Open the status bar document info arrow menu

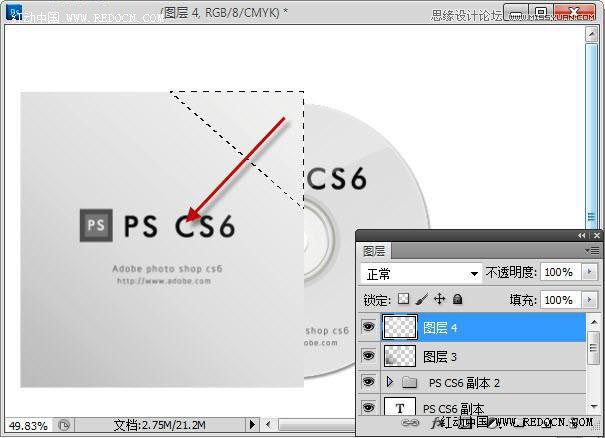[x=252, y=425]
